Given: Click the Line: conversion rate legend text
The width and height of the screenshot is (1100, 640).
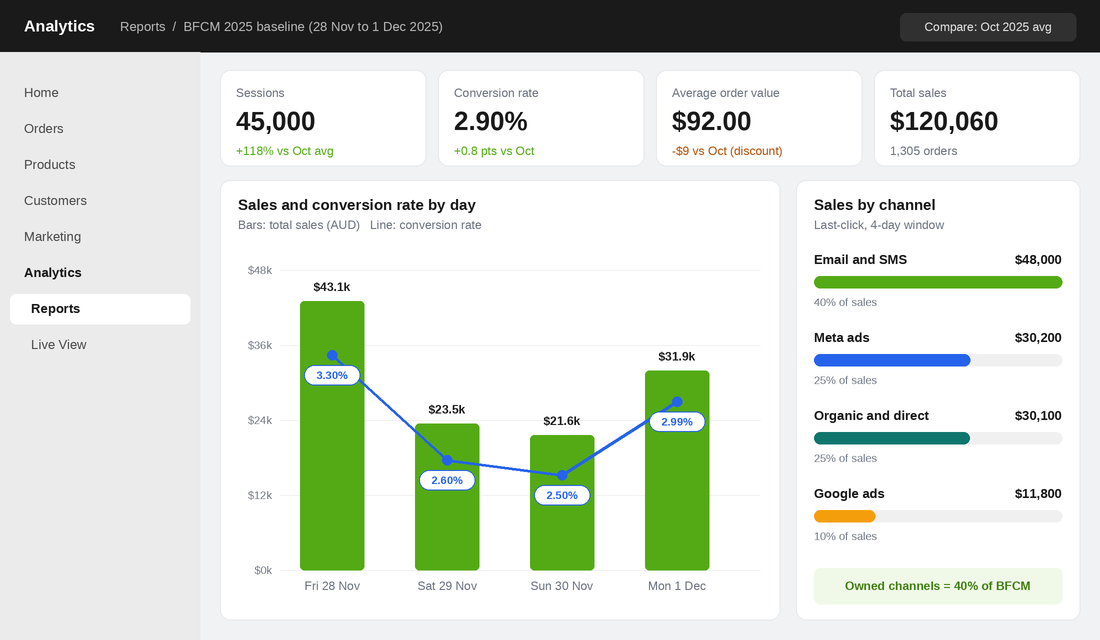Looking at the screenshot, I should coord(426,225).
